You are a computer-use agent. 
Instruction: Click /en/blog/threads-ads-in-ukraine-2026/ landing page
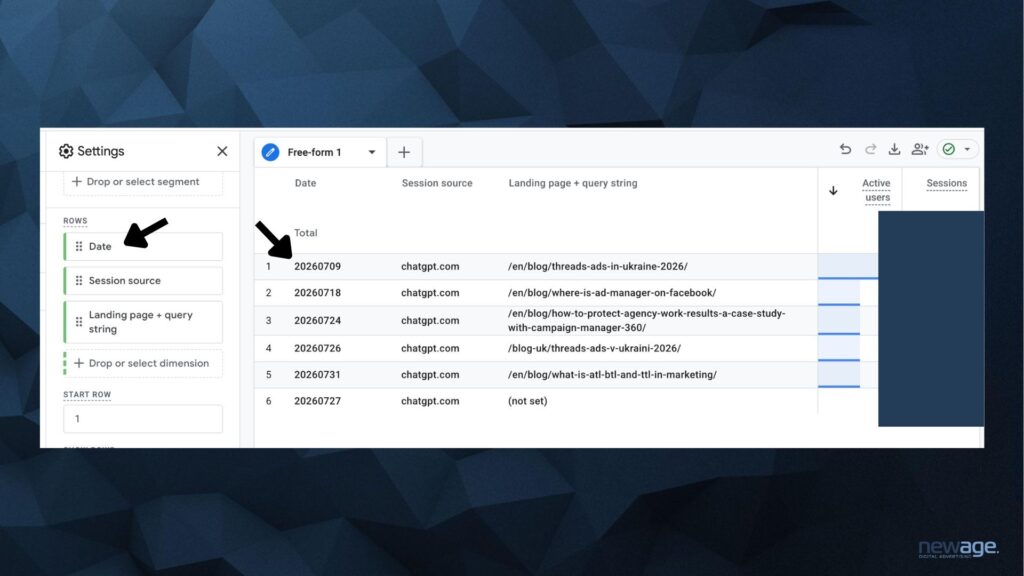point(598,266)
